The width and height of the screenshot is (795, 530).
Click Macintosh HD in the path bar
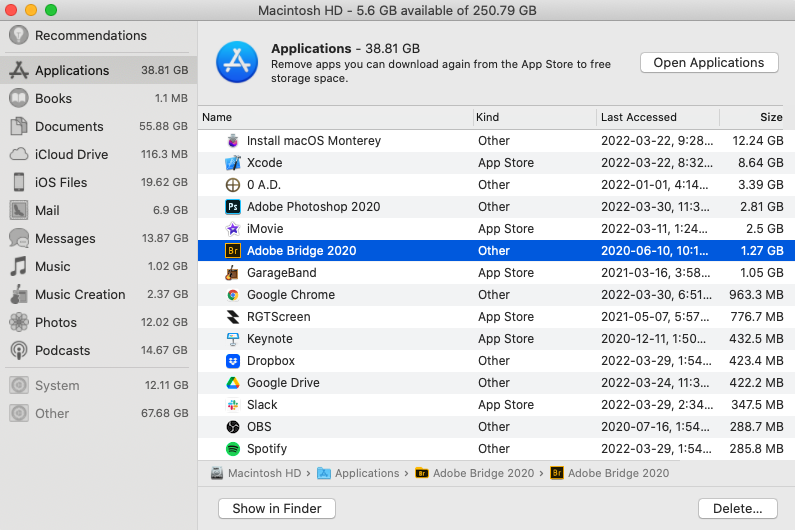tap(260, 473)
